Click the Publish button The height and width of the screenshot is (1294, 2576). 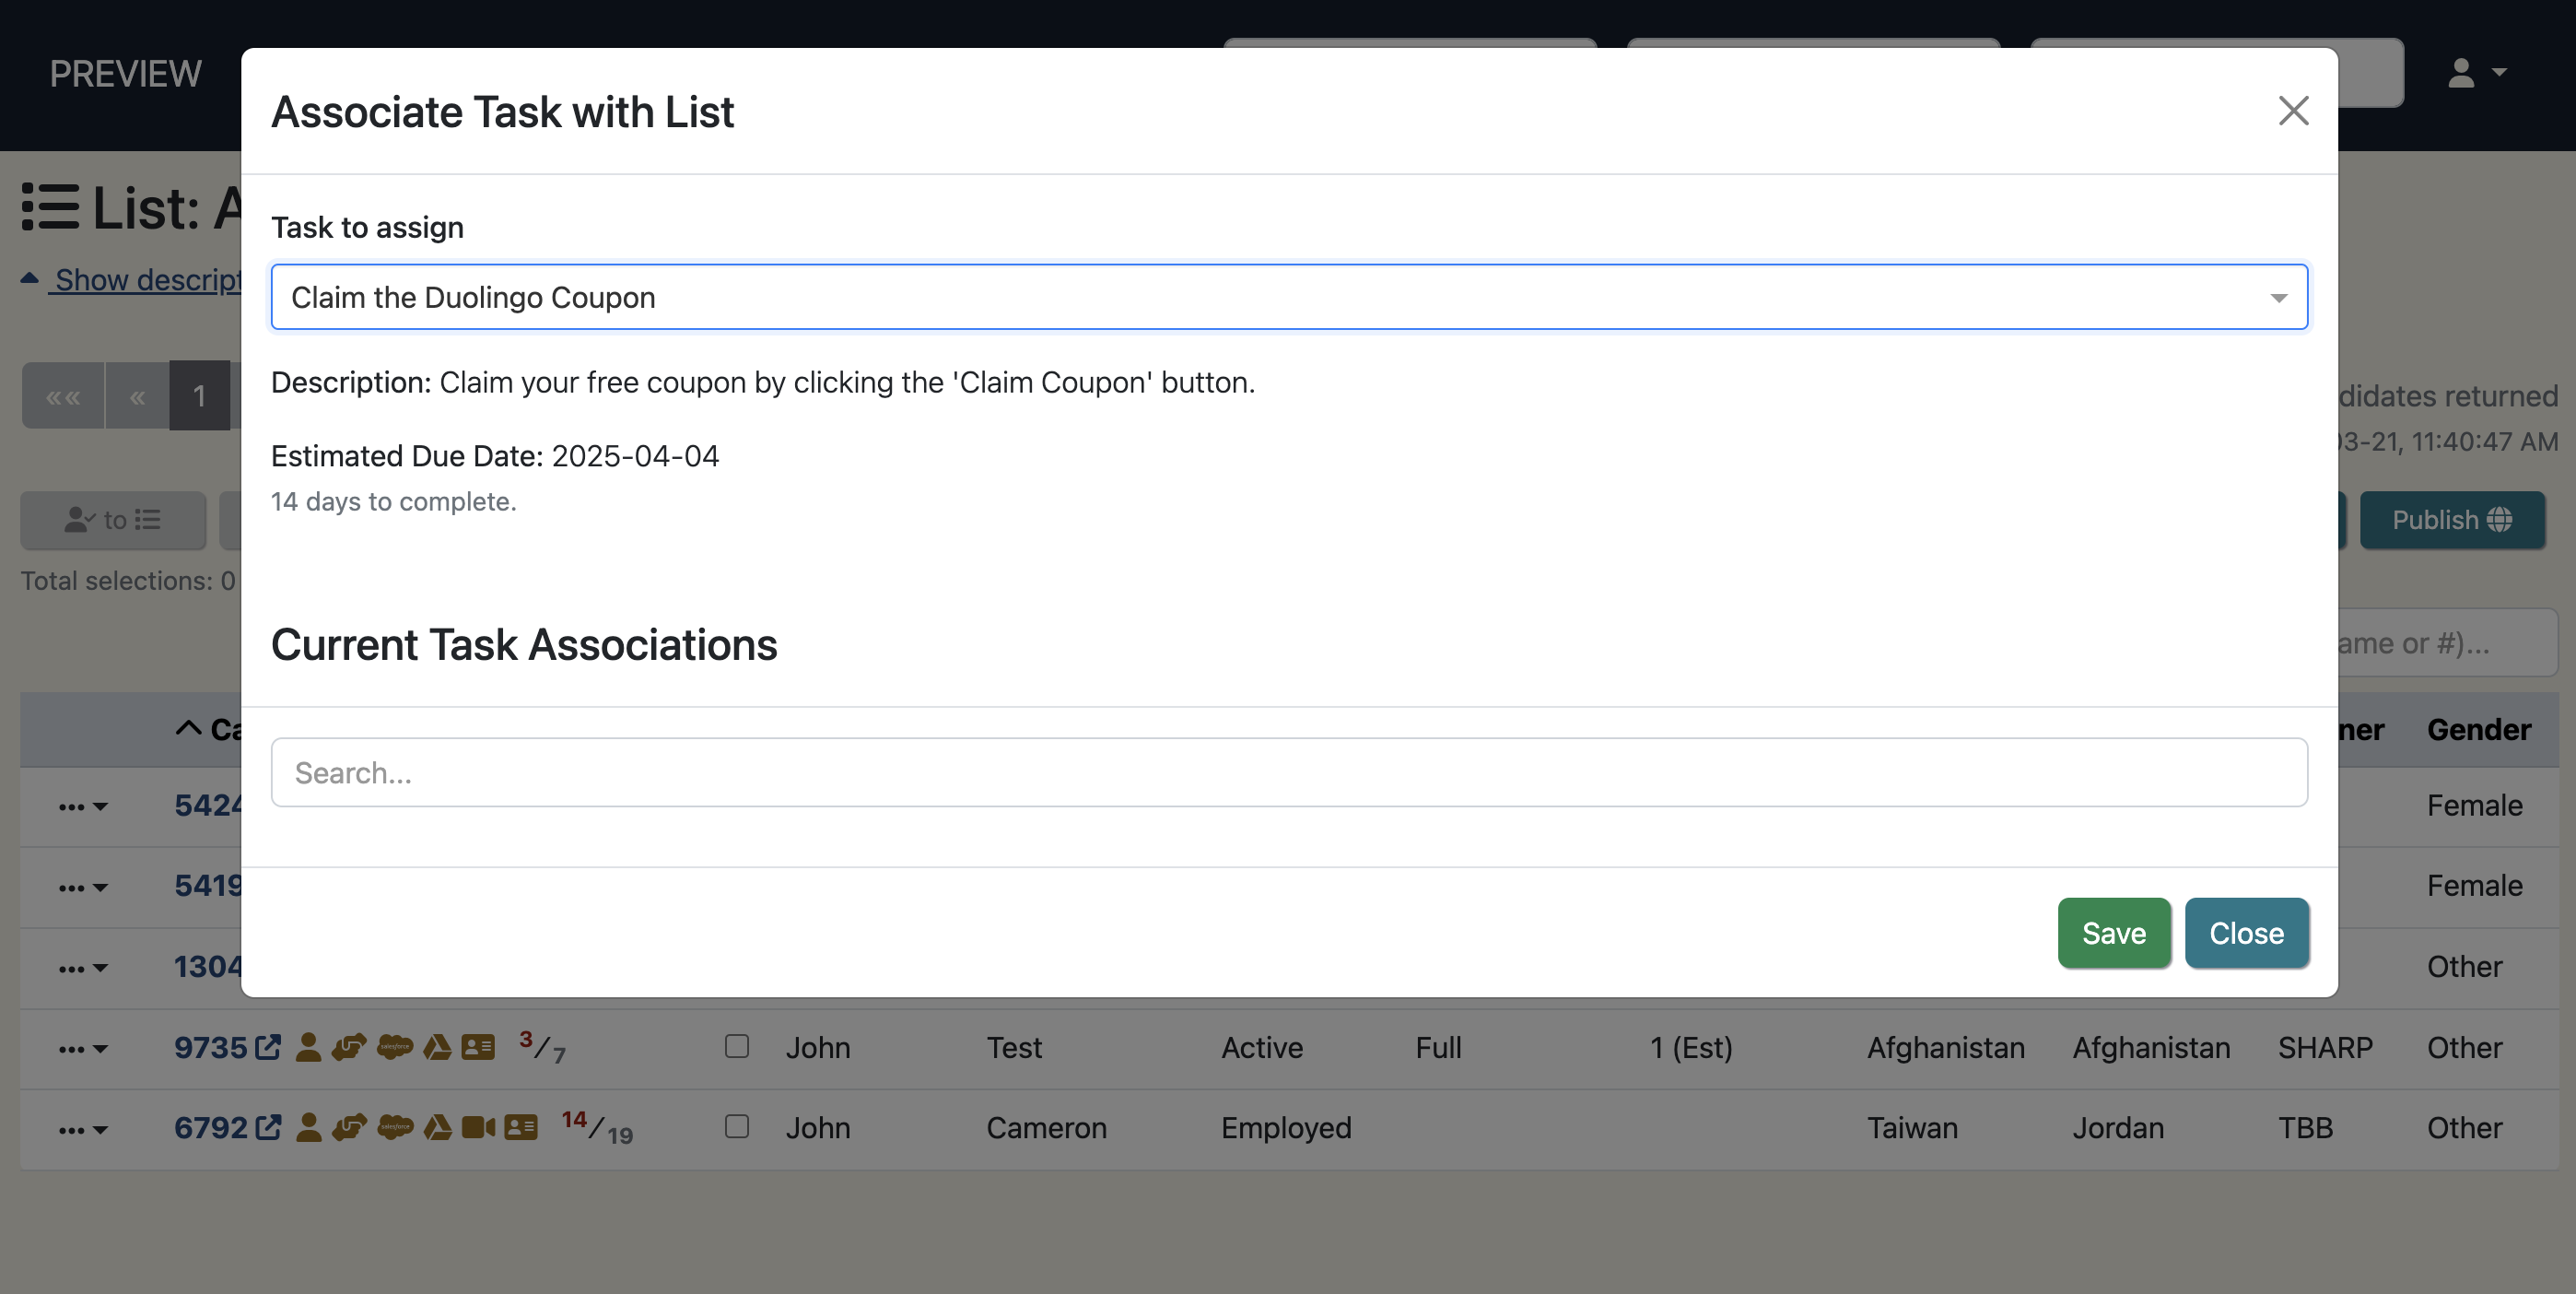[x=2451, y=520]
